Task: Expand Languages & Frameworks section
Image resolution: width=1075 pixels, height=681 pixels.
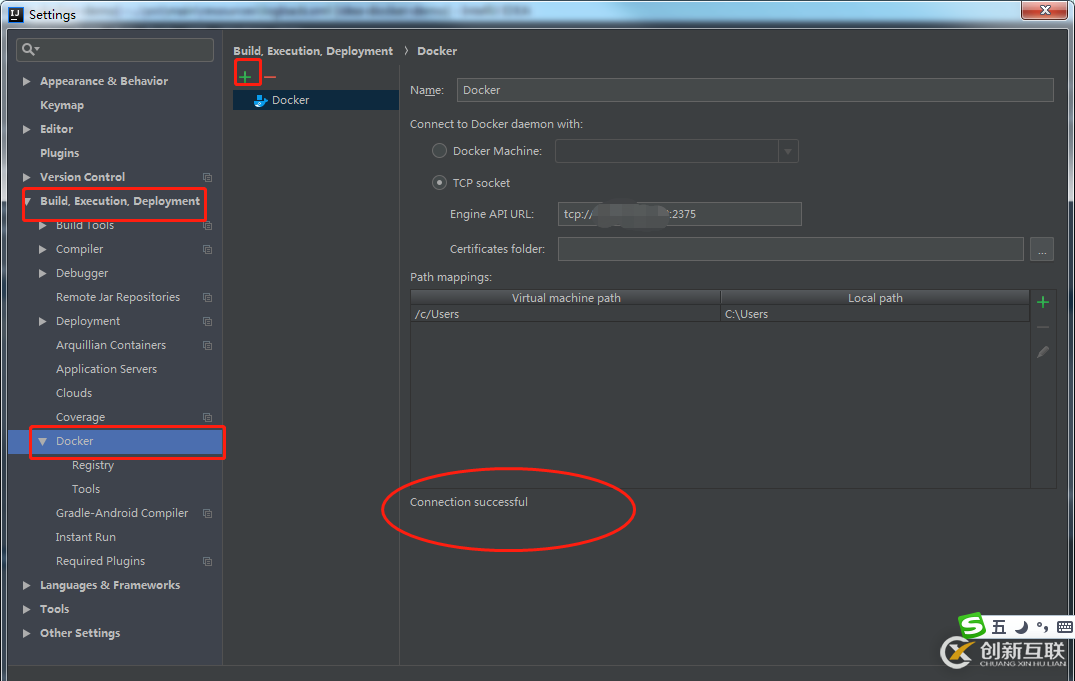Action: pyautogui.click(x=26, y=585)
